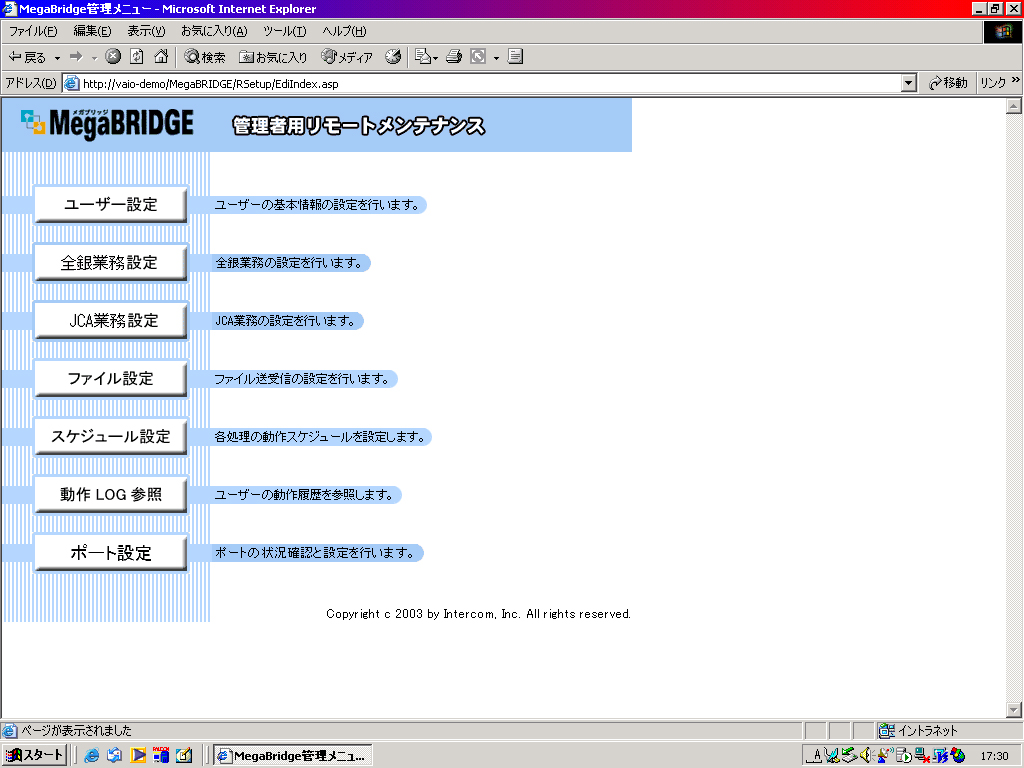Click the スタート (Start) button
This screenshot has width=1024, height=768.
pyautogui.click(x=34, y=756)
